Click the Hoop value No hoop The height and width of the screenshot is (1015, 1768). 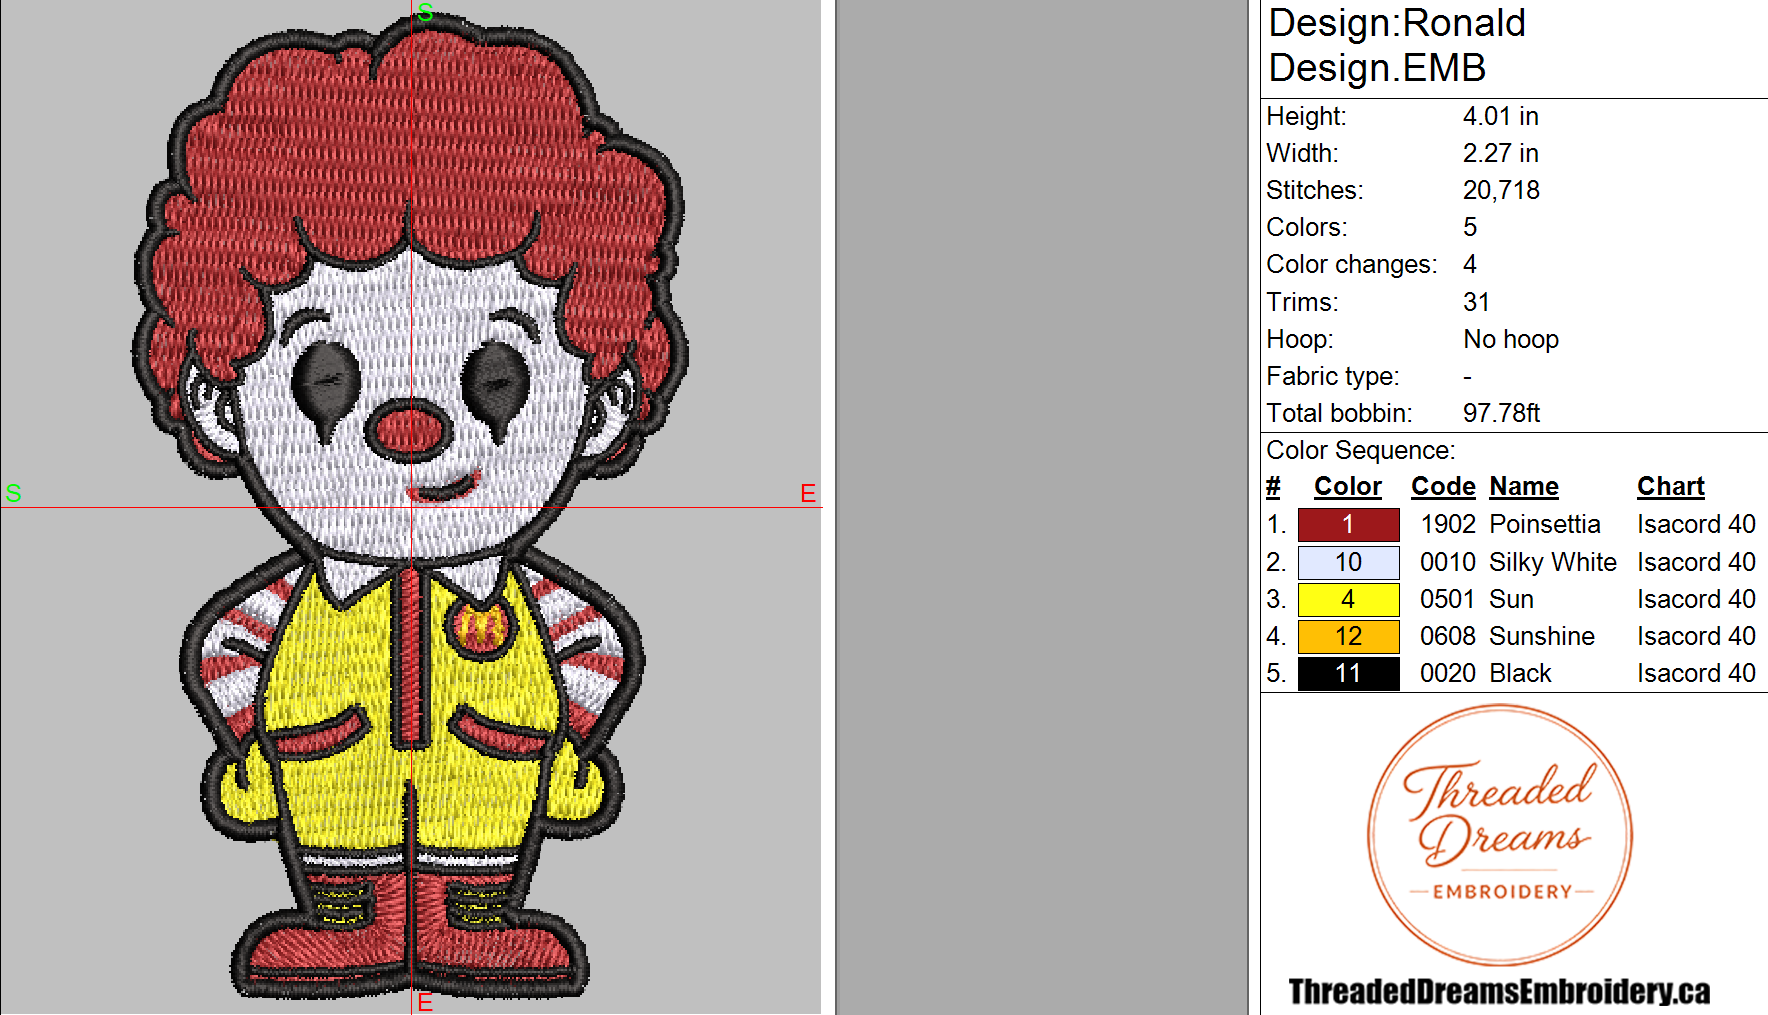click(1511, 340)
